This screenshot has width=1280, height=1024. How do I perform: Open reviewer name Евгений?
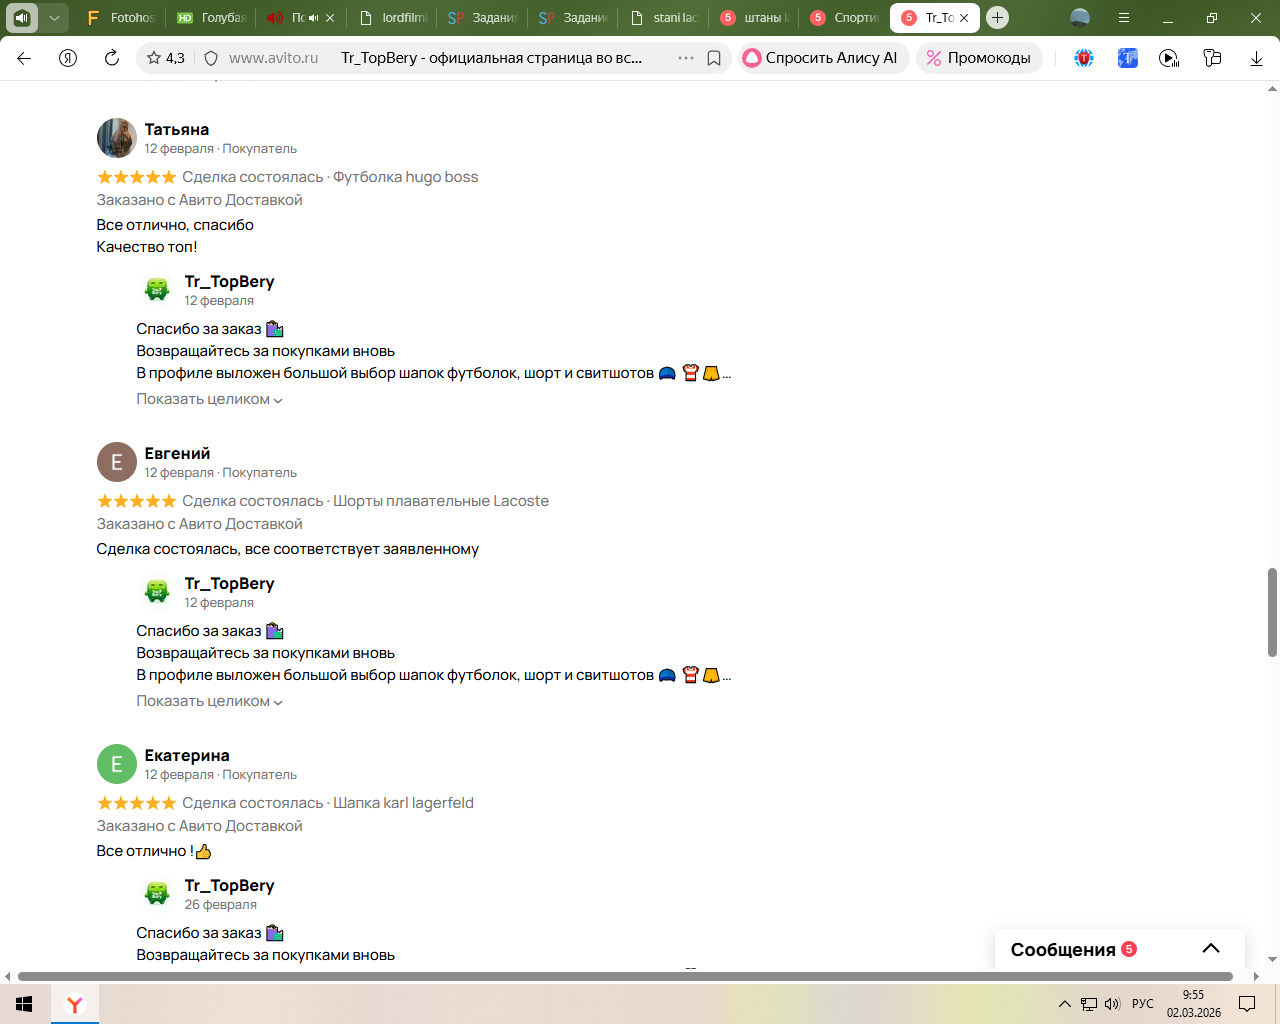point(177,453)
